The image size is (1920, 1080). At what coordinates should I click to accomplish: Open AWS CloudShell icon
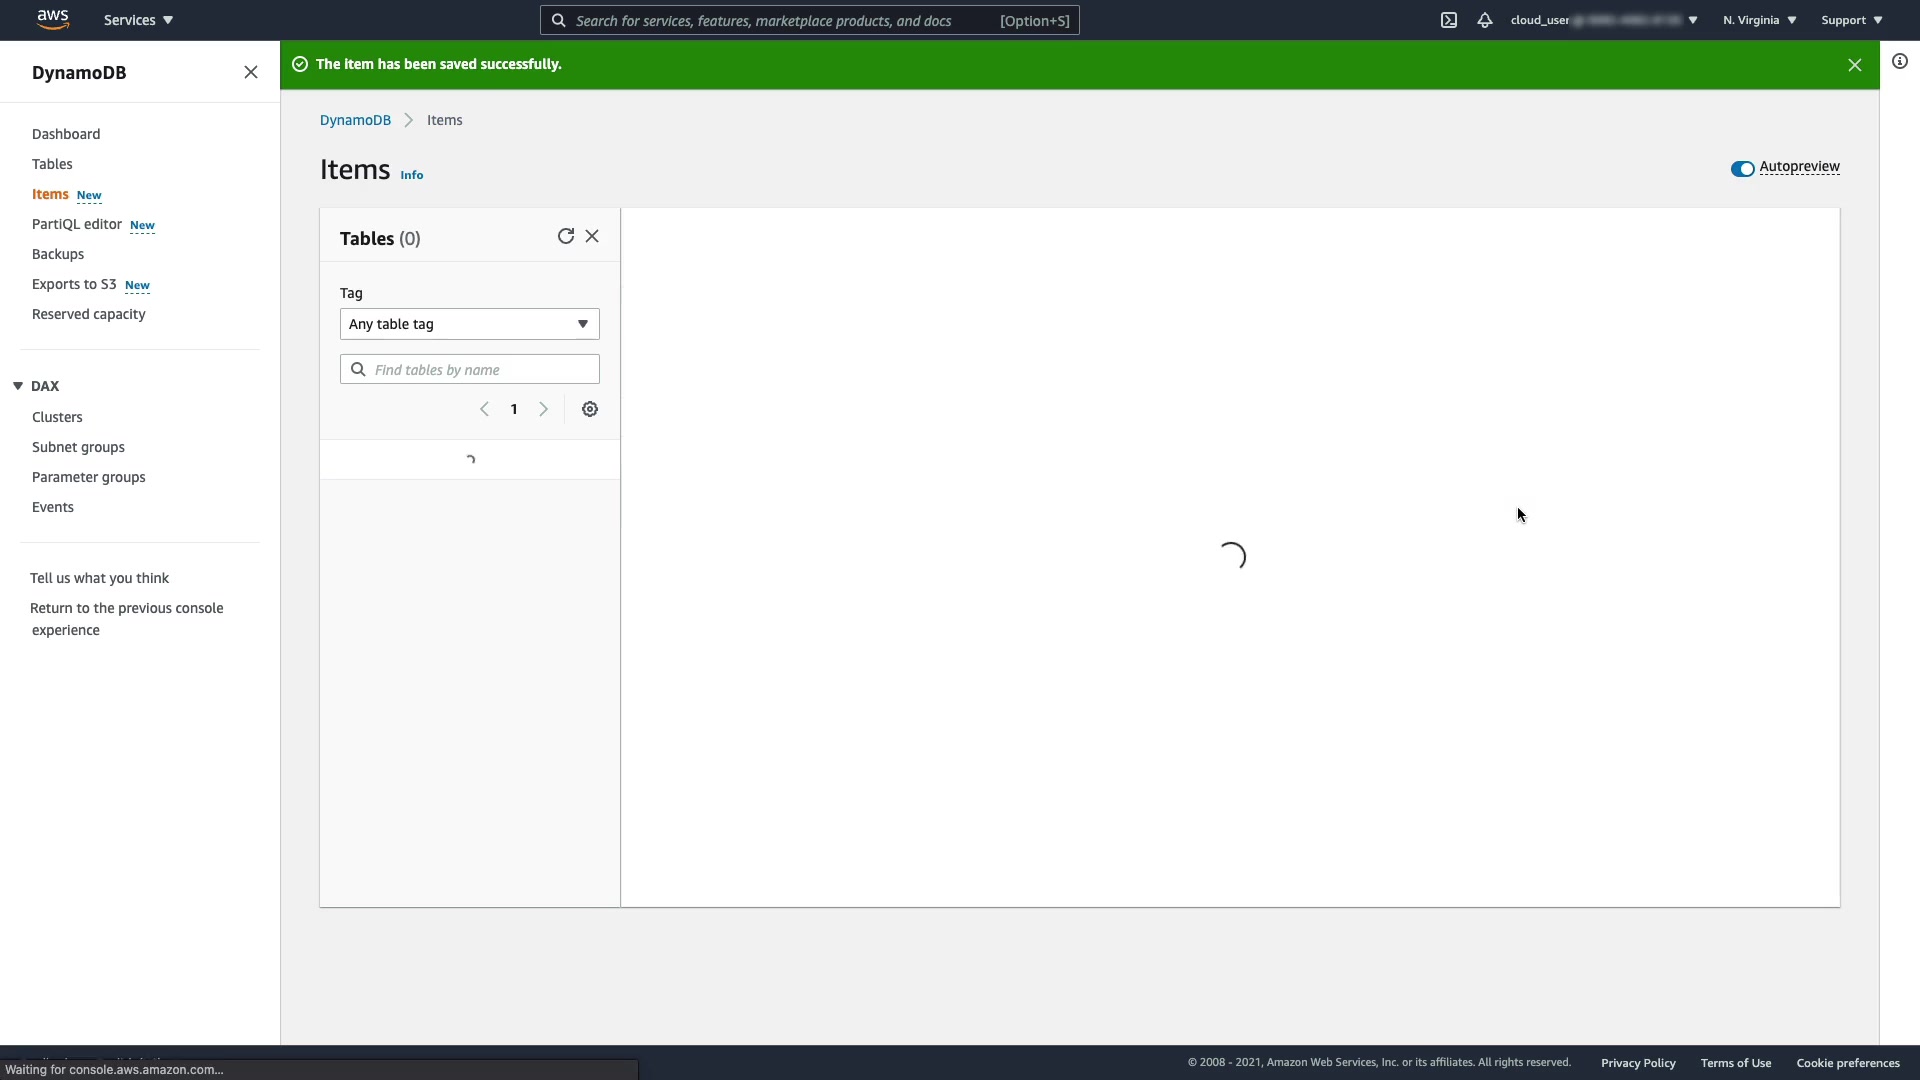(1449, 20)
